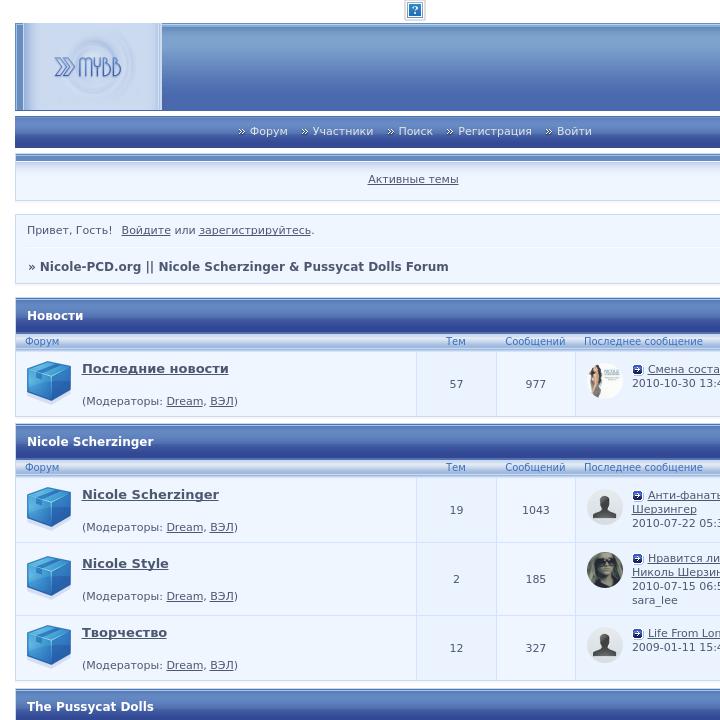
Task: Click moderator ВЭЛ in Последние новости row
Action: point(222,401)
